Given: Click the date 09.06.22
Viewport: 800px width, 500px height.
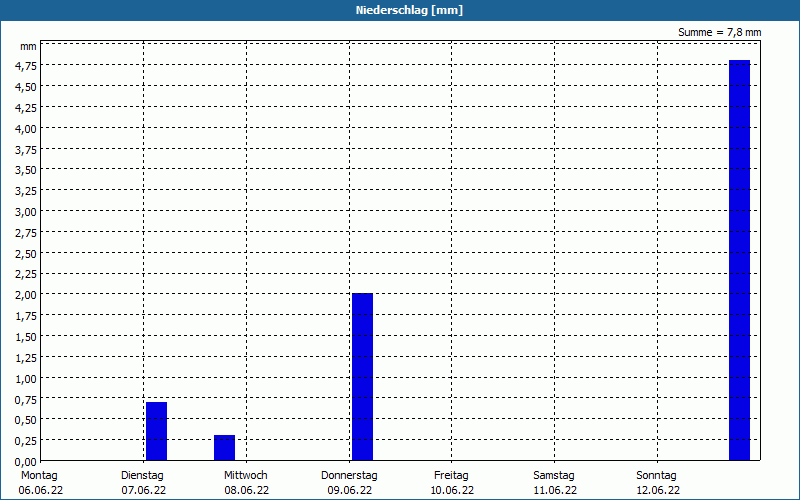Looking at the screenshot, I should tap(349, 490).
